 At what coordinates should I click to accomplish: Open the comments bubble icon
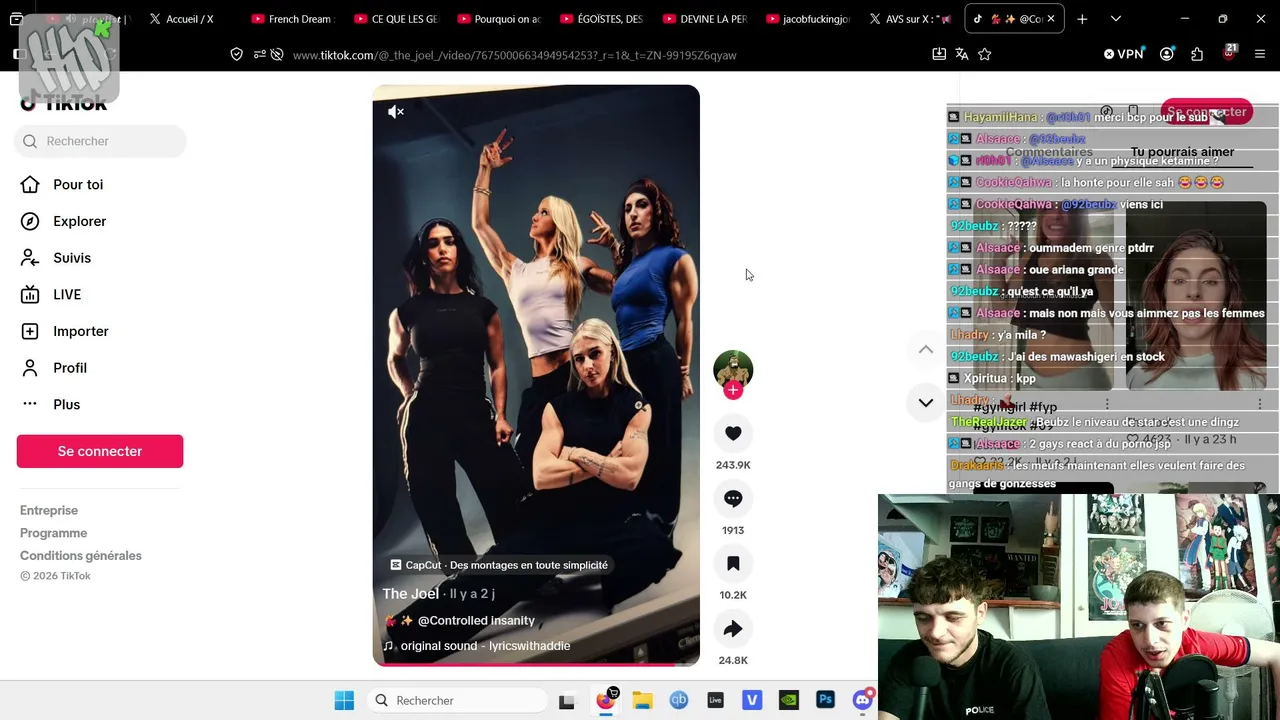(733, 498)
